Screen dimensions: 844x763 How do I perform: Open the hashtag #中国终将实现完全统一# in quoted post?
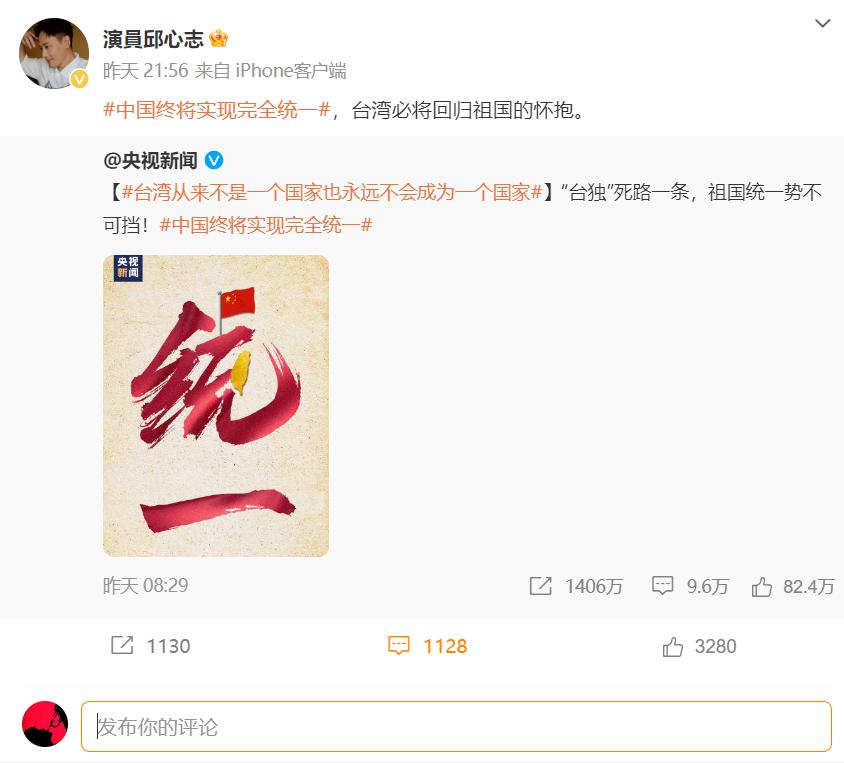[266, 225]
